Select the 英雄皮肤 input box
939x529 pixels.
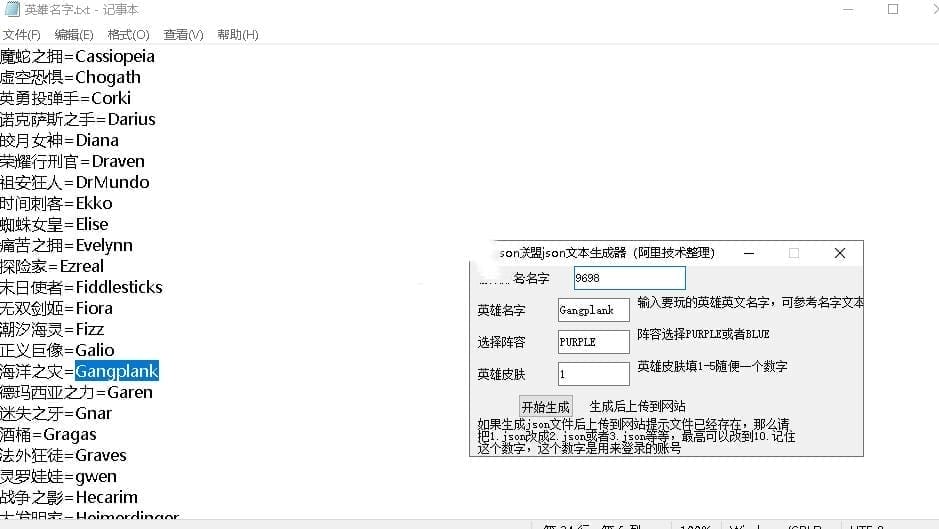pos(593,373)
